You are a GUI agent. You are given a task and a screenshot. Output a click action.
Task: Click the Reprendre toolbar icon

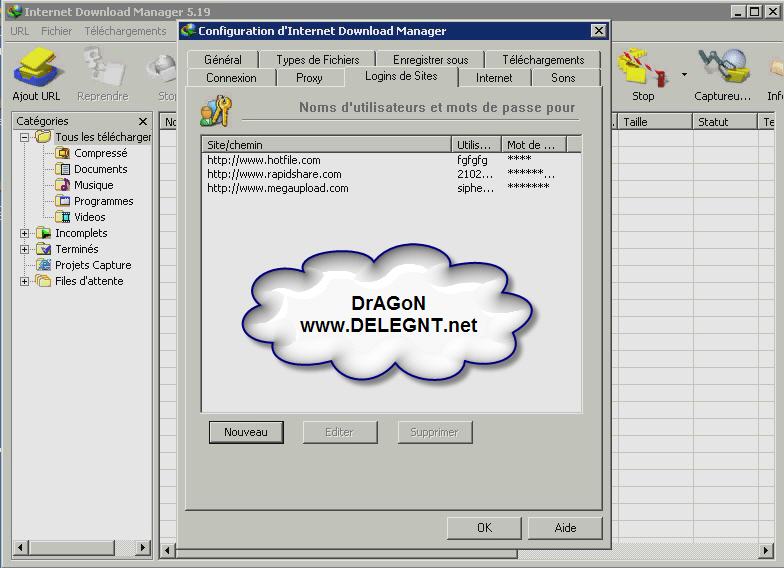(103, 68)
